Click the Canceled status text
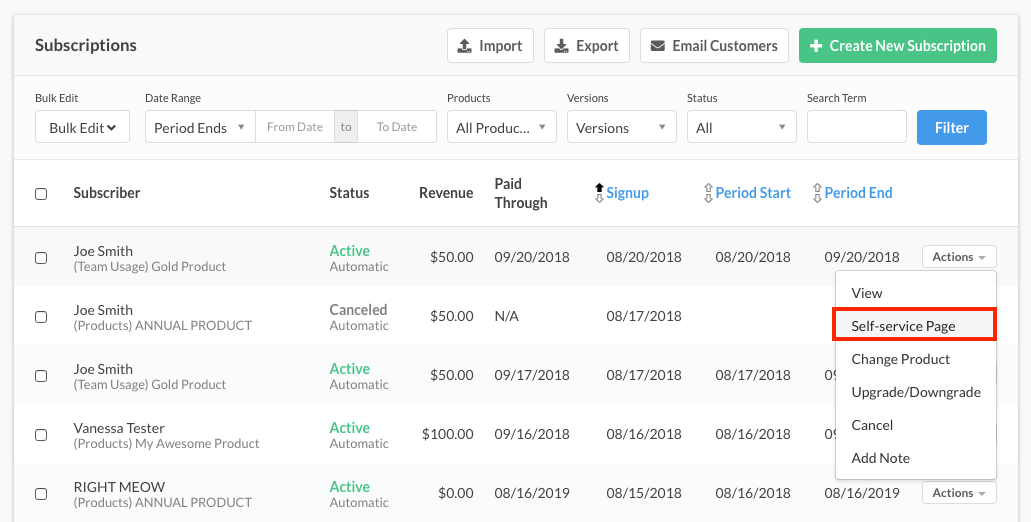The height and width of the screenshot is (522, 1031). coord(358,310)
